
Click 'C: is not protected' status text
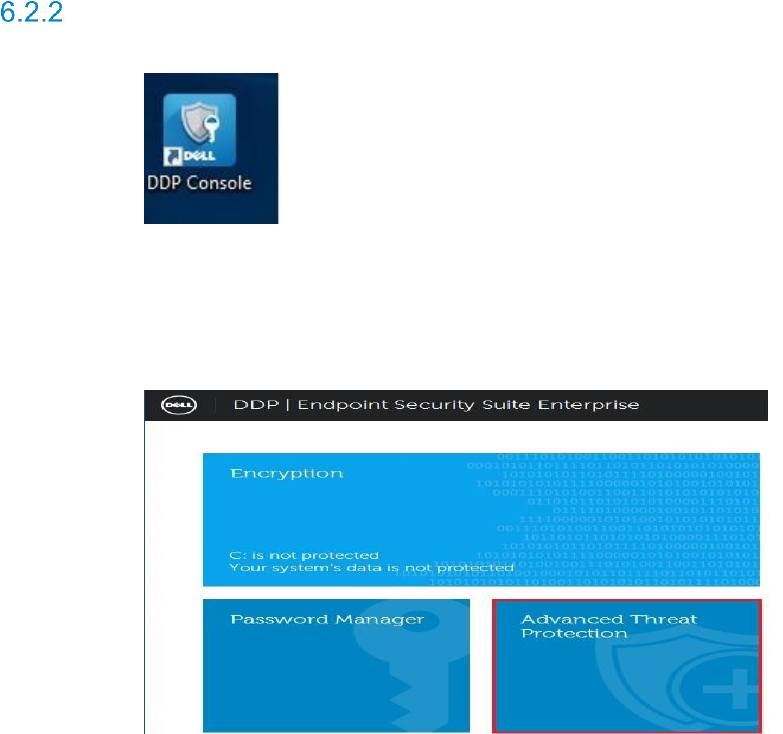click(304, 555)
